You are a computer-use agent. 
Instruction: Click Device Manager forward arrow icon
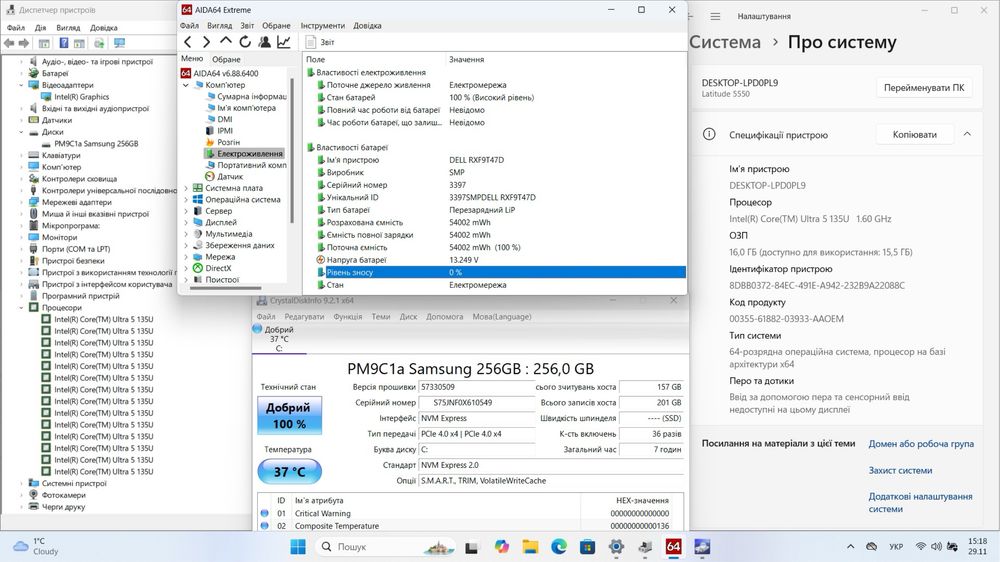point(24,43)
